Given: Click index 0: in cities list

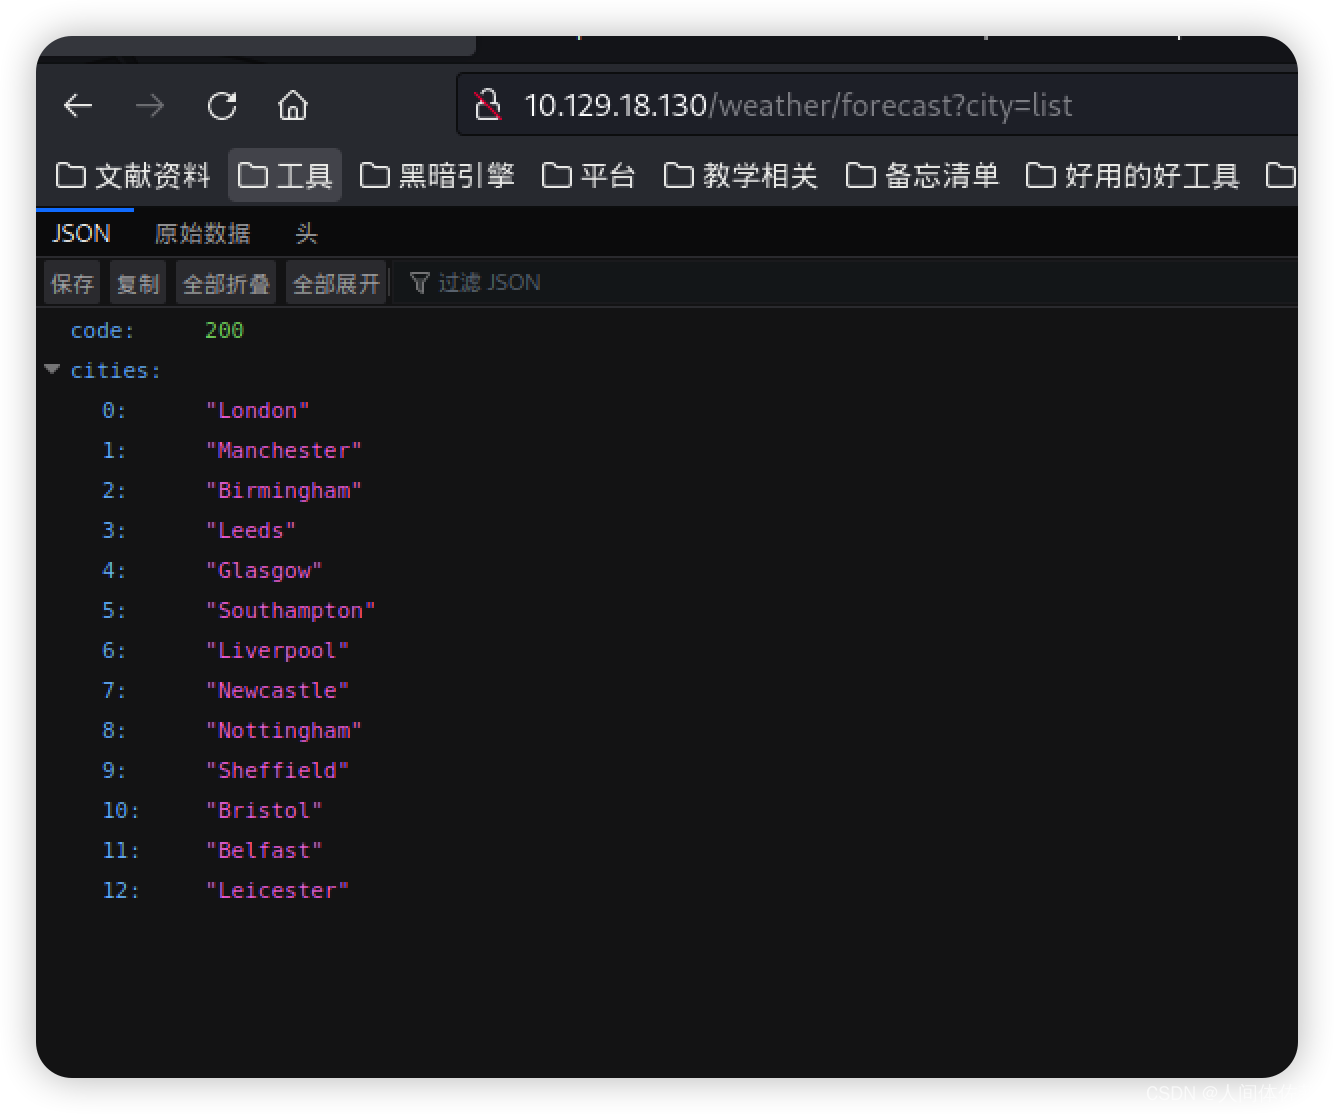Looking at the screenshot, I should coord(114,411).
